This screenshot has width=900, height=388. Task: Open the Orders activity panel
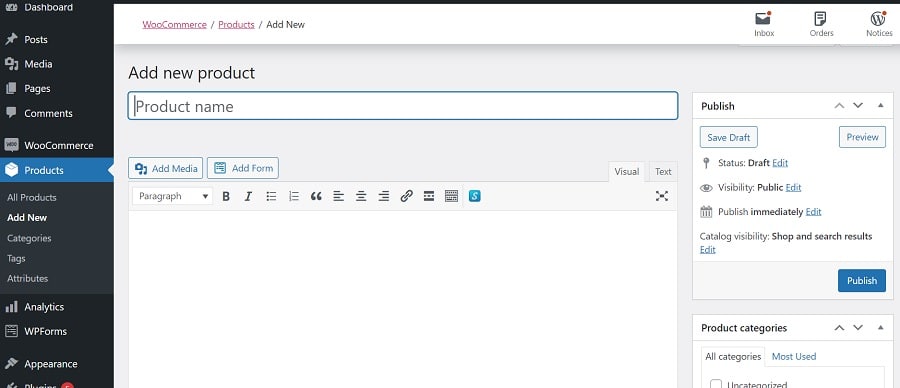pyautogui.click(x=821, y=24)
